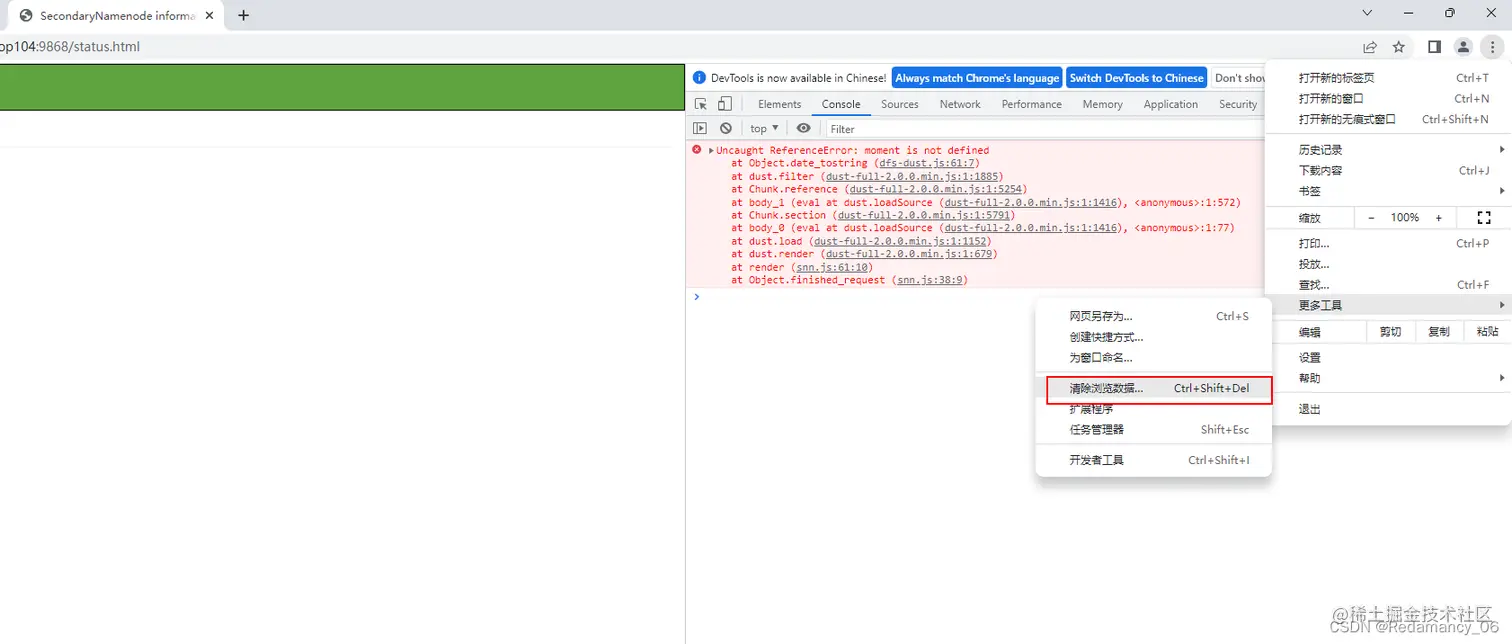Click the red error icon in console
The image size is (1512, 644).
[697, 149]
